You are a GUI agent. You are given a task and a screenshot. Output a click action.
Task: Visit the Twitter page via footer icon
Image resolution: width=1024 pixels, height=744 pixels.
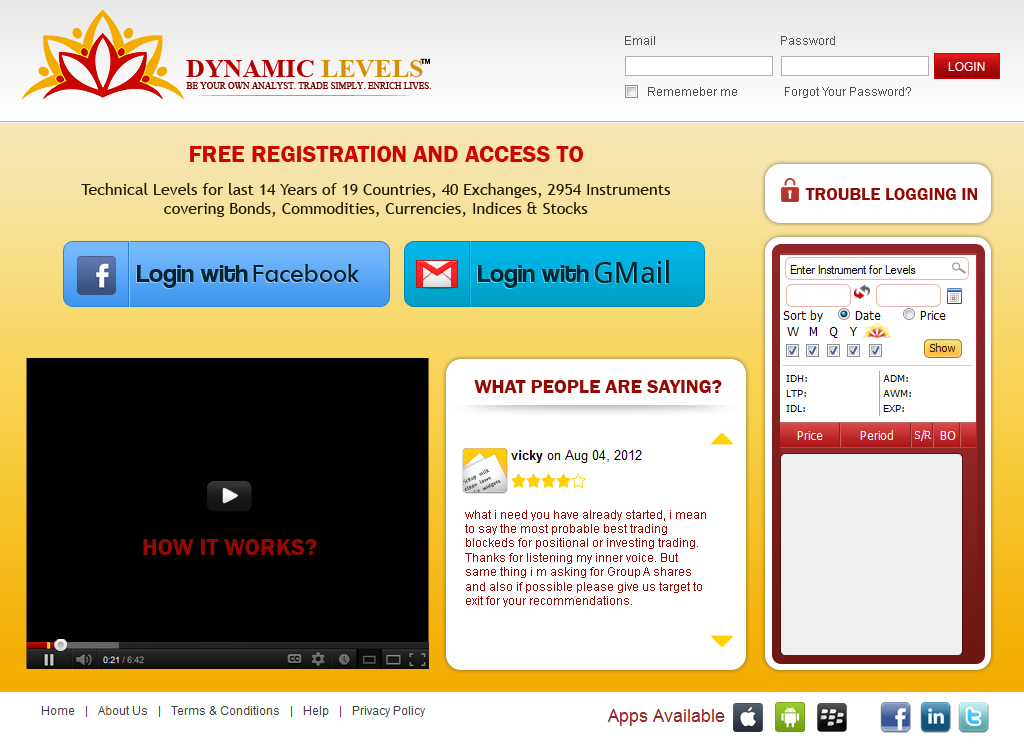[x=974, y=717]
